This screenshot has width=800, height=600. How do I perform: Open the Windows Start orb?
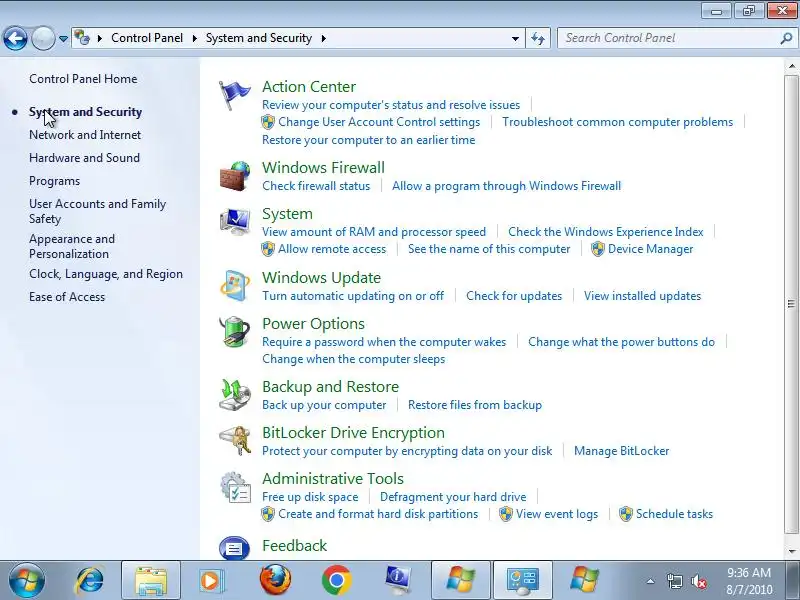click(26, 580)
